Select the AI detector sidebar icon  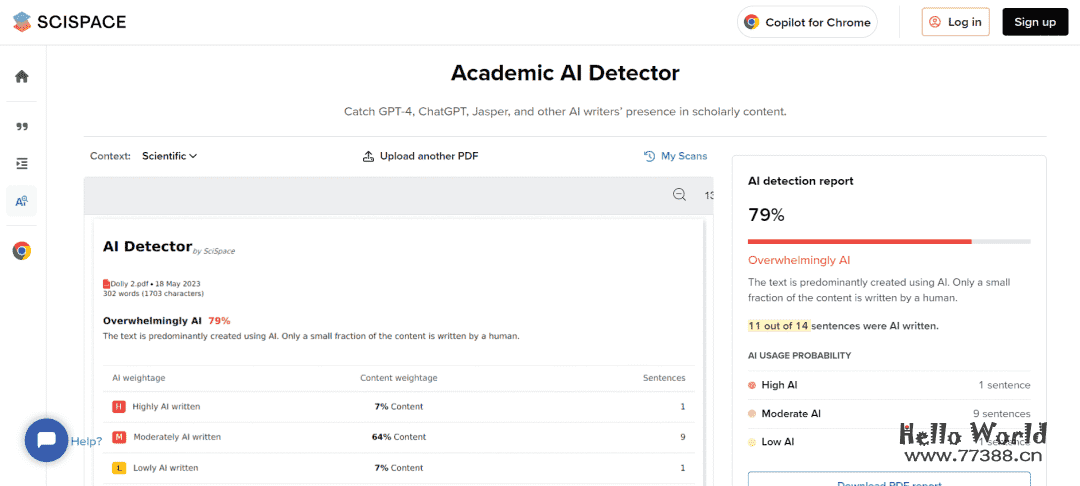pyautogui.click(x=21, y=201)
